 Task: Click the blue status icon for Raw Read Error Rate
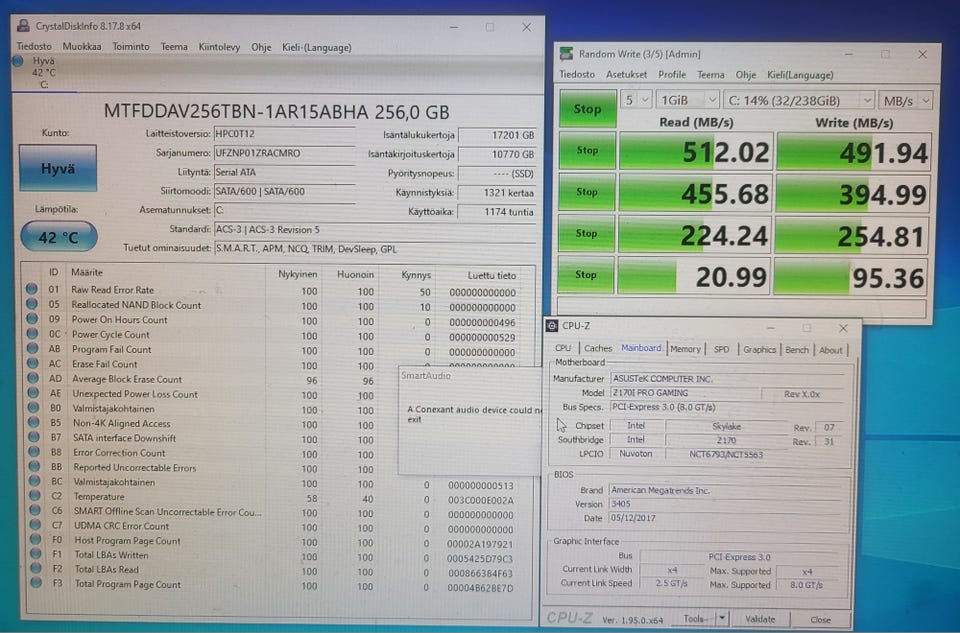coord(33,290)
